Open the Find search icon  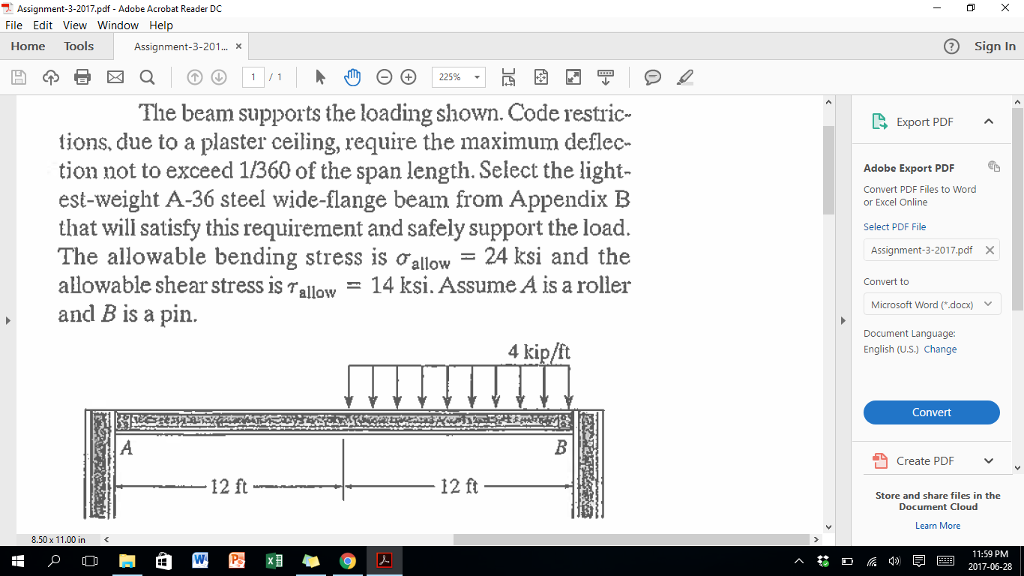pos(145,76)
